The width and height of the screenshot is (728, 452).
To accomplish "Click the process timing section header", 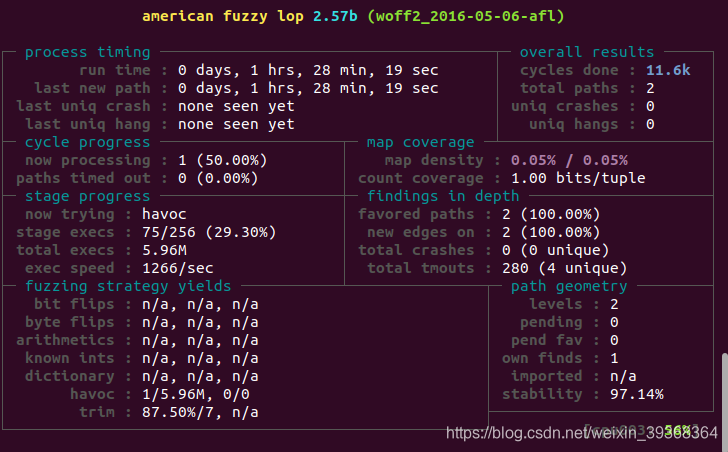I will click(88, 52).
